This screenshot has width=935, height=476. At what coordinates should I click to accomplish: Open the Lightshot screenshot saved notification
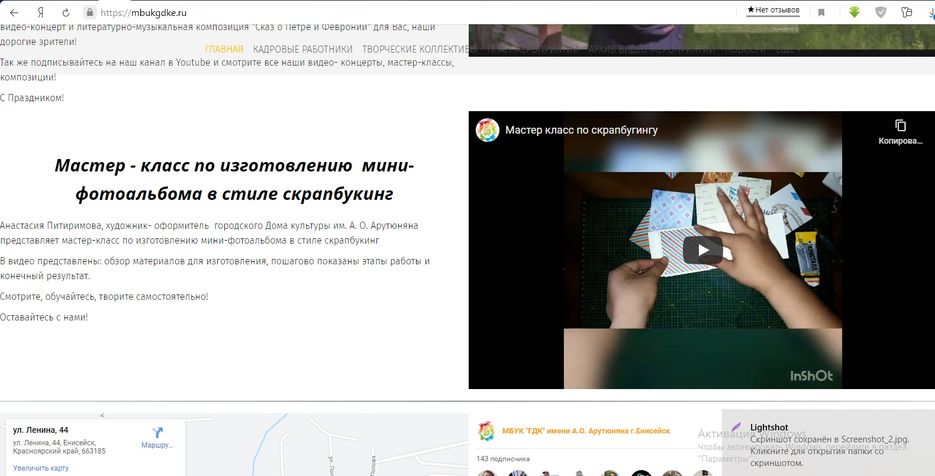coord(828,441)
